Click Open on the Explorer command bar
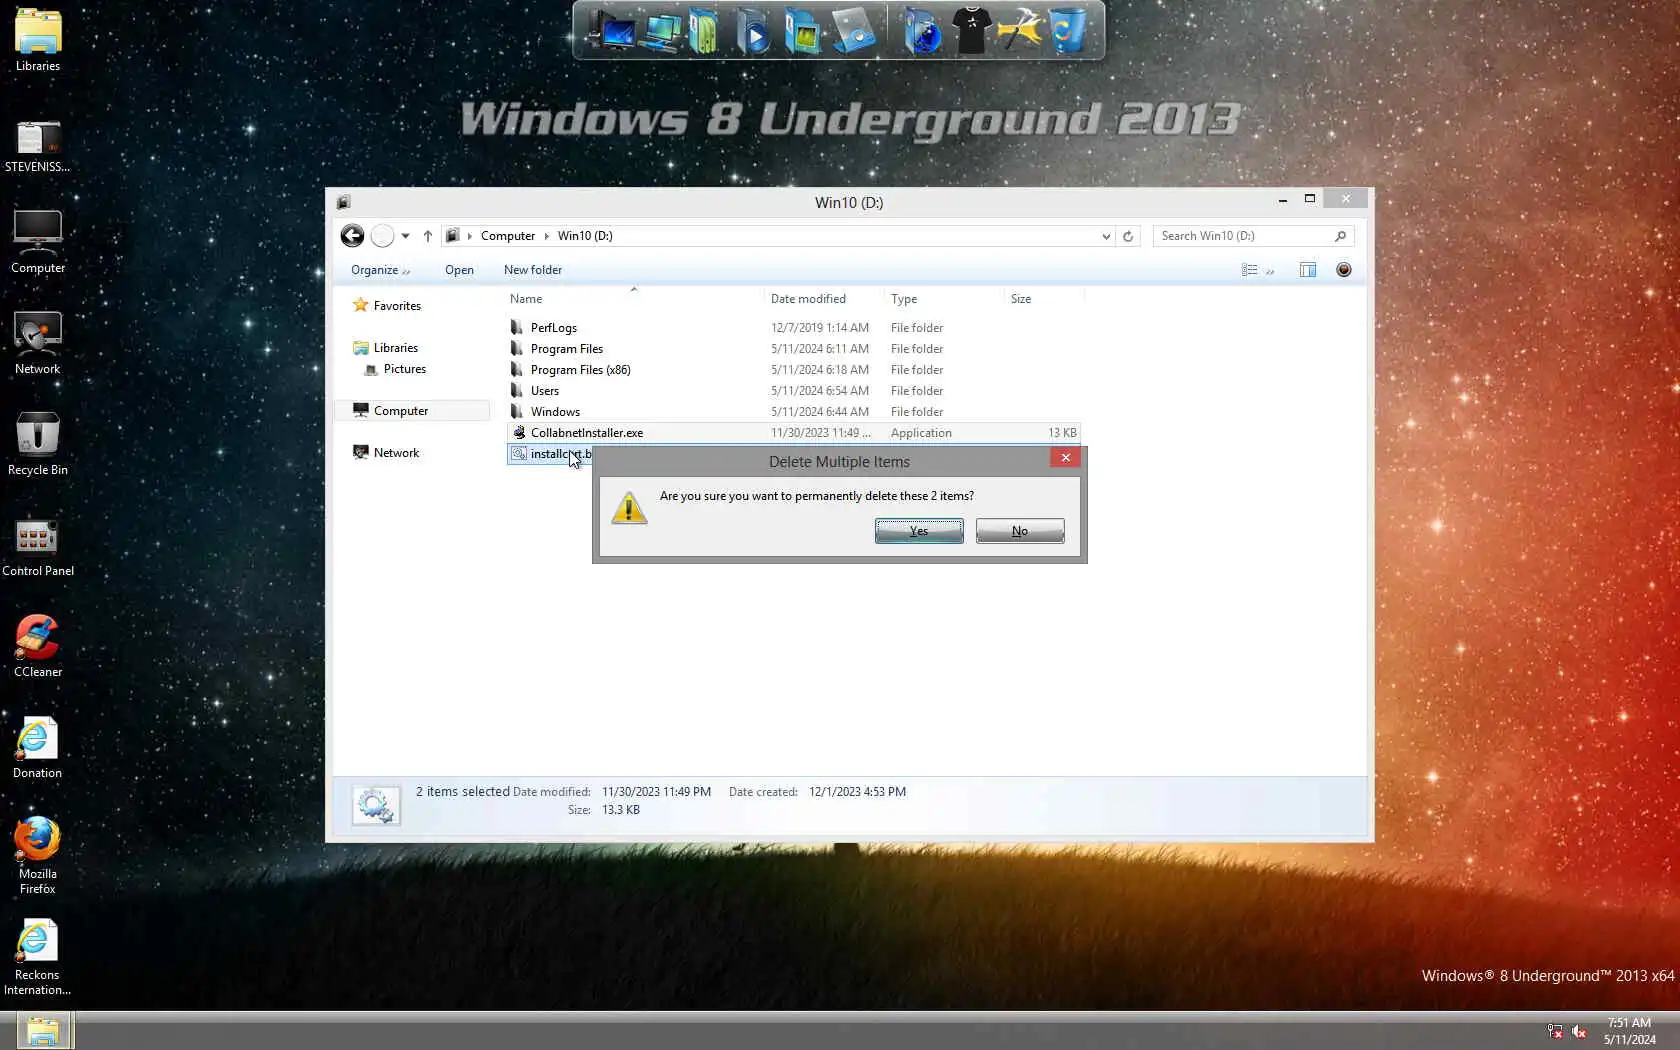The width and height of the screenshot is (1680, 1050). (x=459, y=270)
